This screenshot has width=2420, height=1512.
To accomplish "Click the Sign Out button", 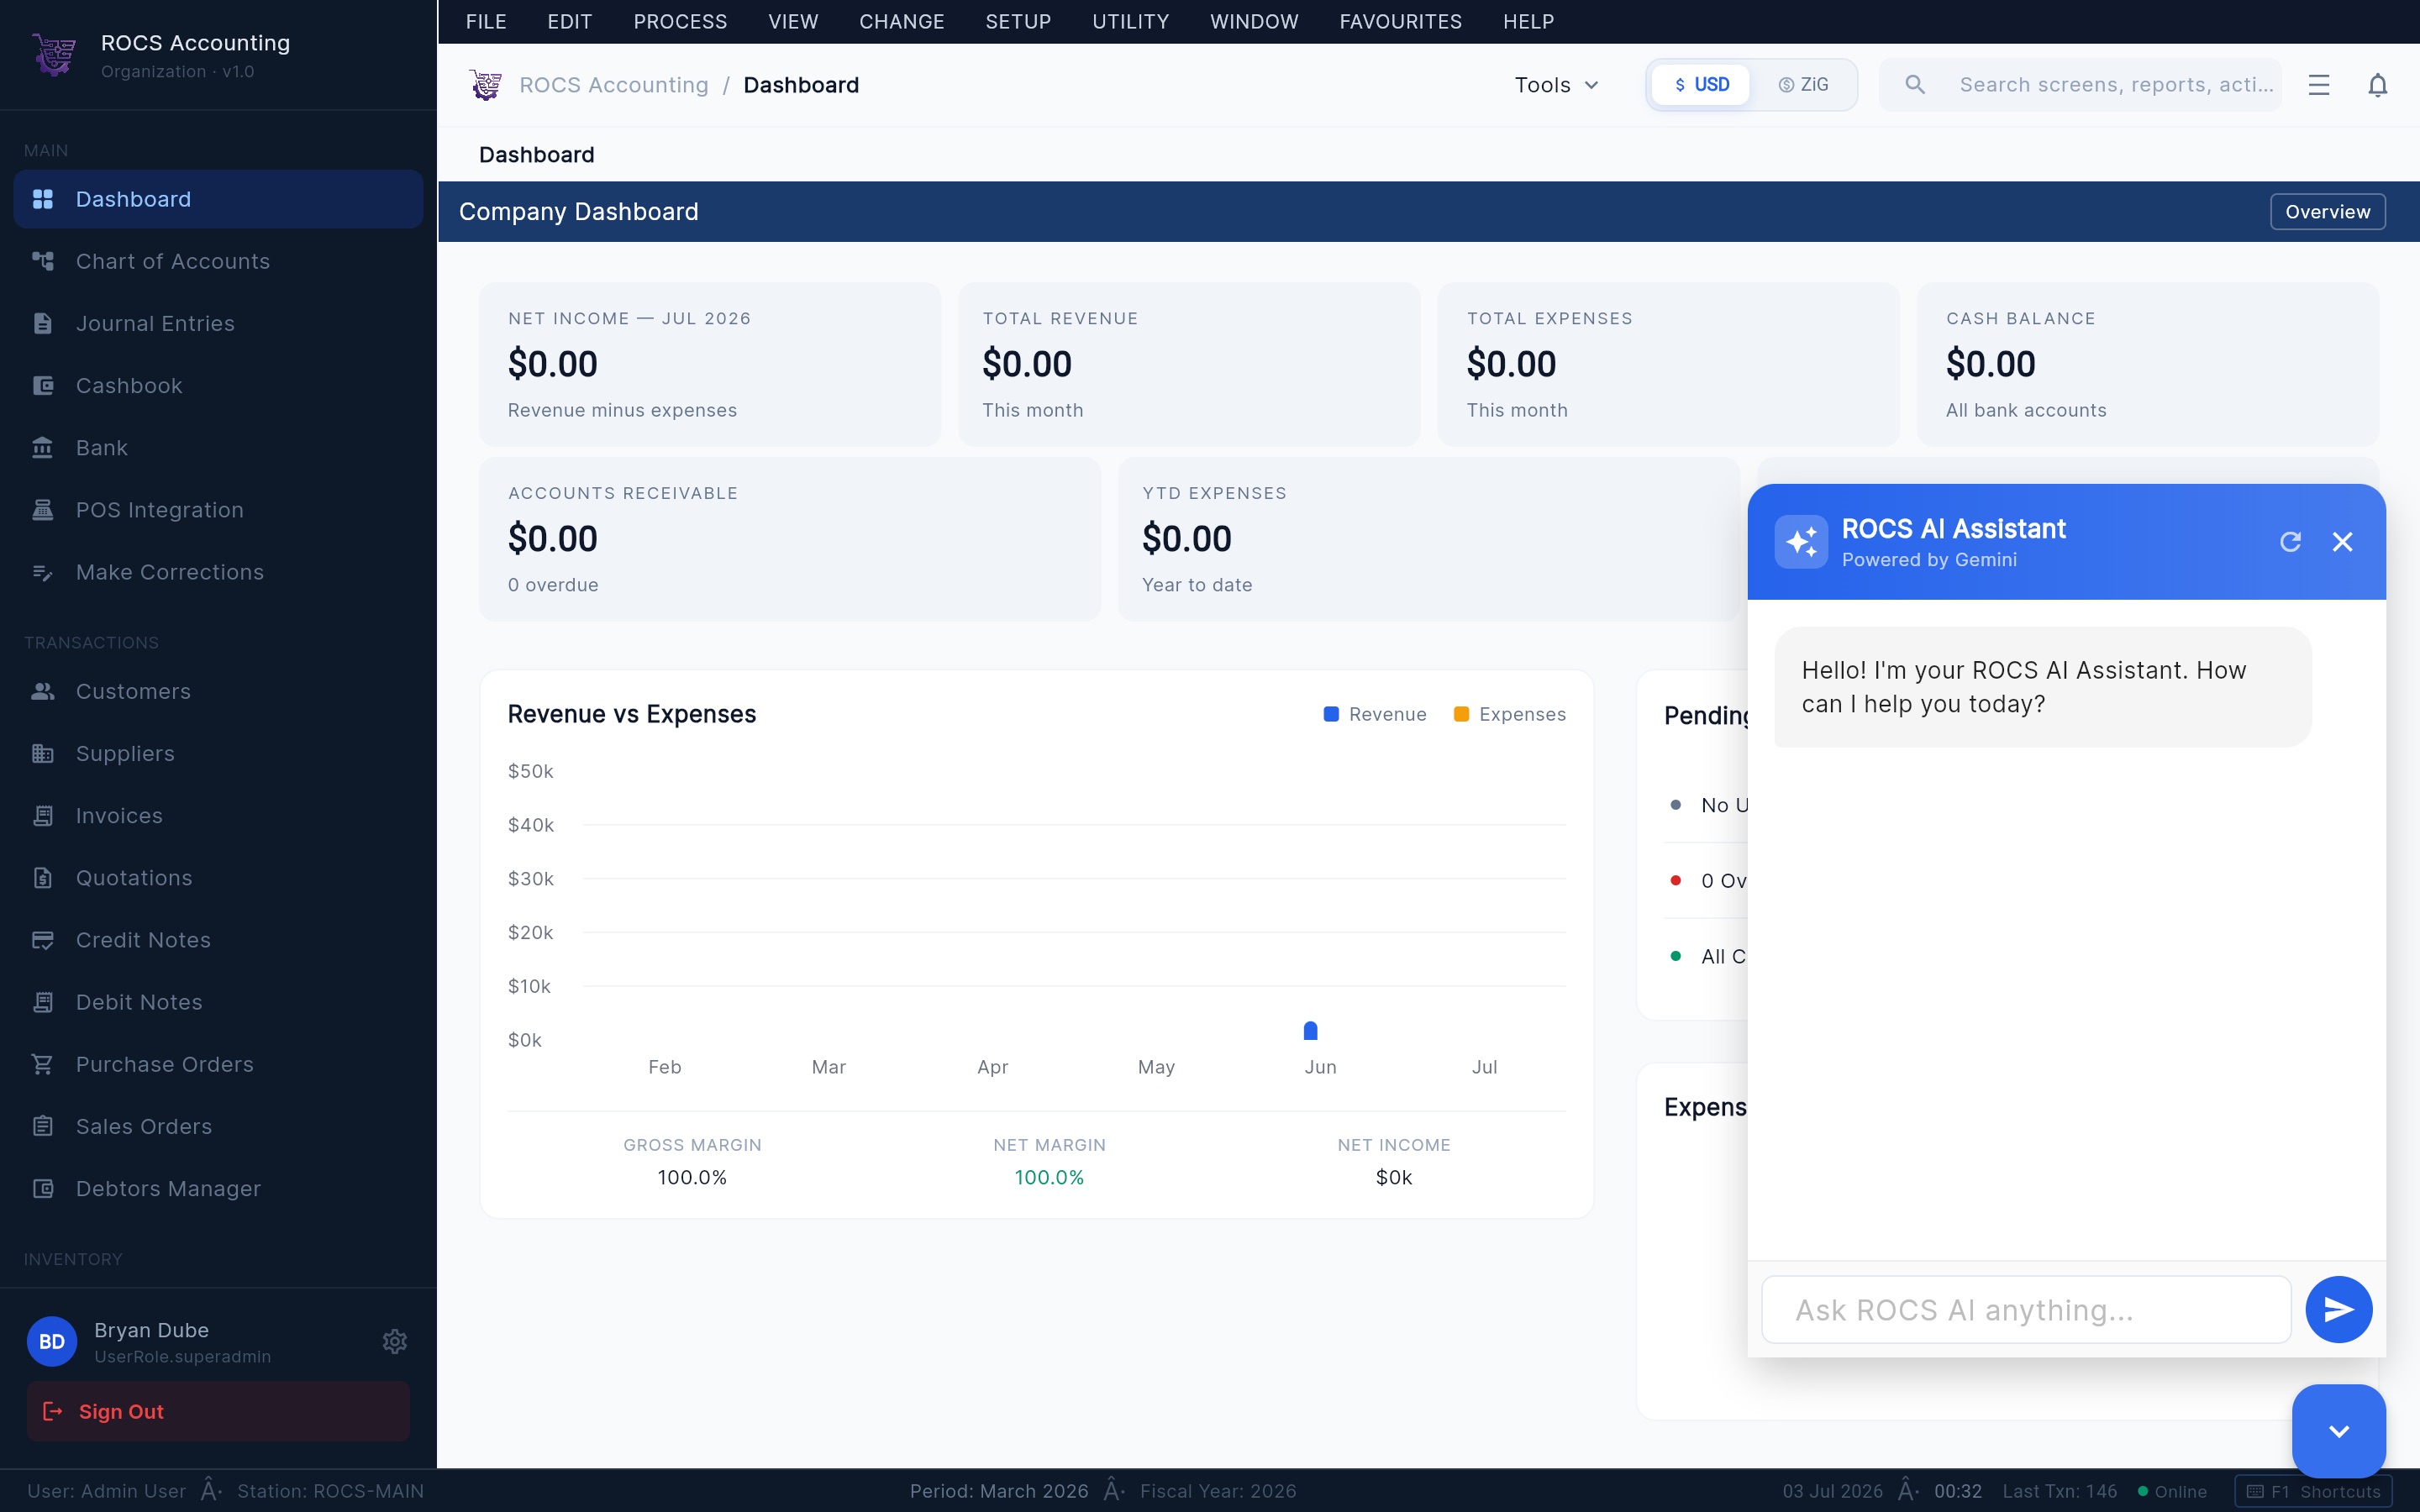I will point(218,1411).
